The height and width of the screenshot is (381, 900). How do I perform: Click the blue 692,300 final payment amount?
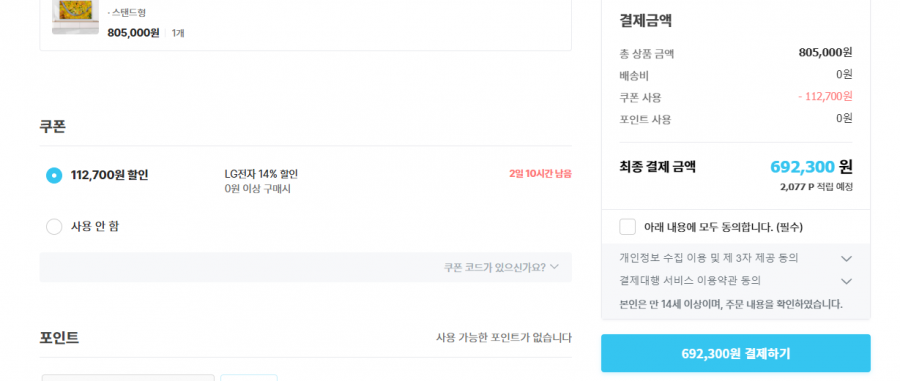802,167
